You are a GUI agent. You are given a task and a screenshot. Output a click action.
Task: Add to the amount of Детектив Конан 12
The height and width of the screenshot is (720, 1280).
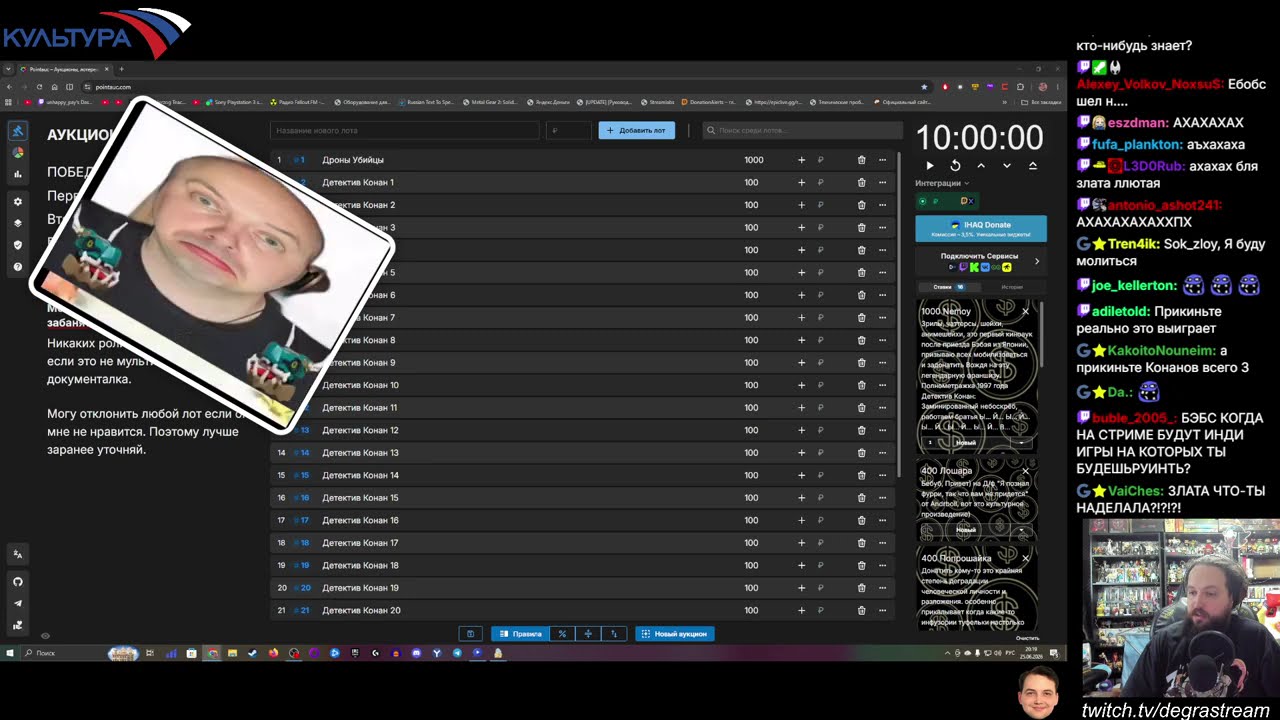click(x=801, y=430)
